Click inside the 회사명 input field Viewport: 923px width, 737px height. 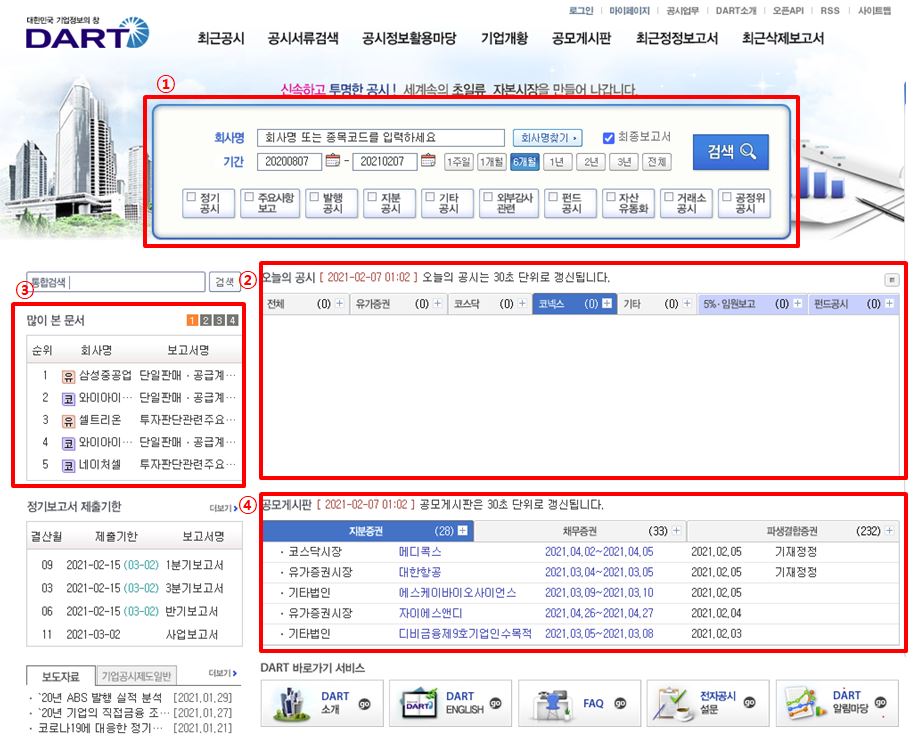pyautogui.click(x=383, y=135)
